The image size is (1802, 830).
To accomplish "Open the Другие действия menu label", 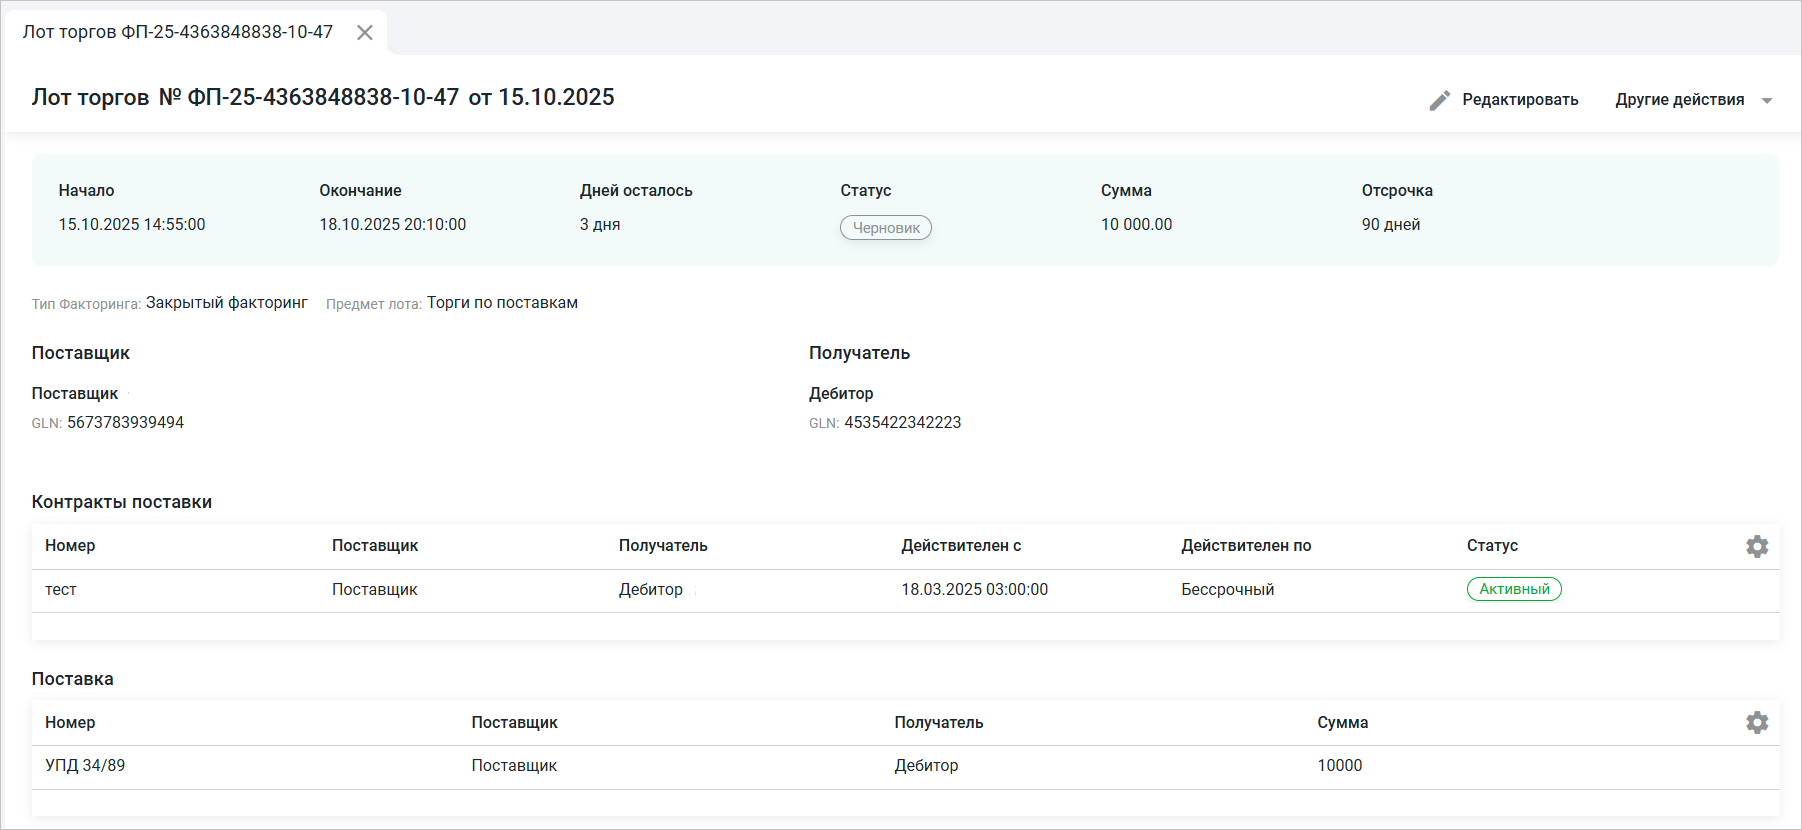I will coord(1679,100).
